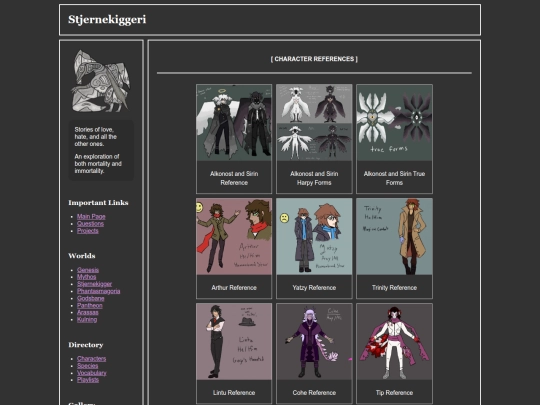Image resolution: width=540 pixels, height=405 pixels.
Task: Click the Directory sidebar heading
Action: [86, 345]
